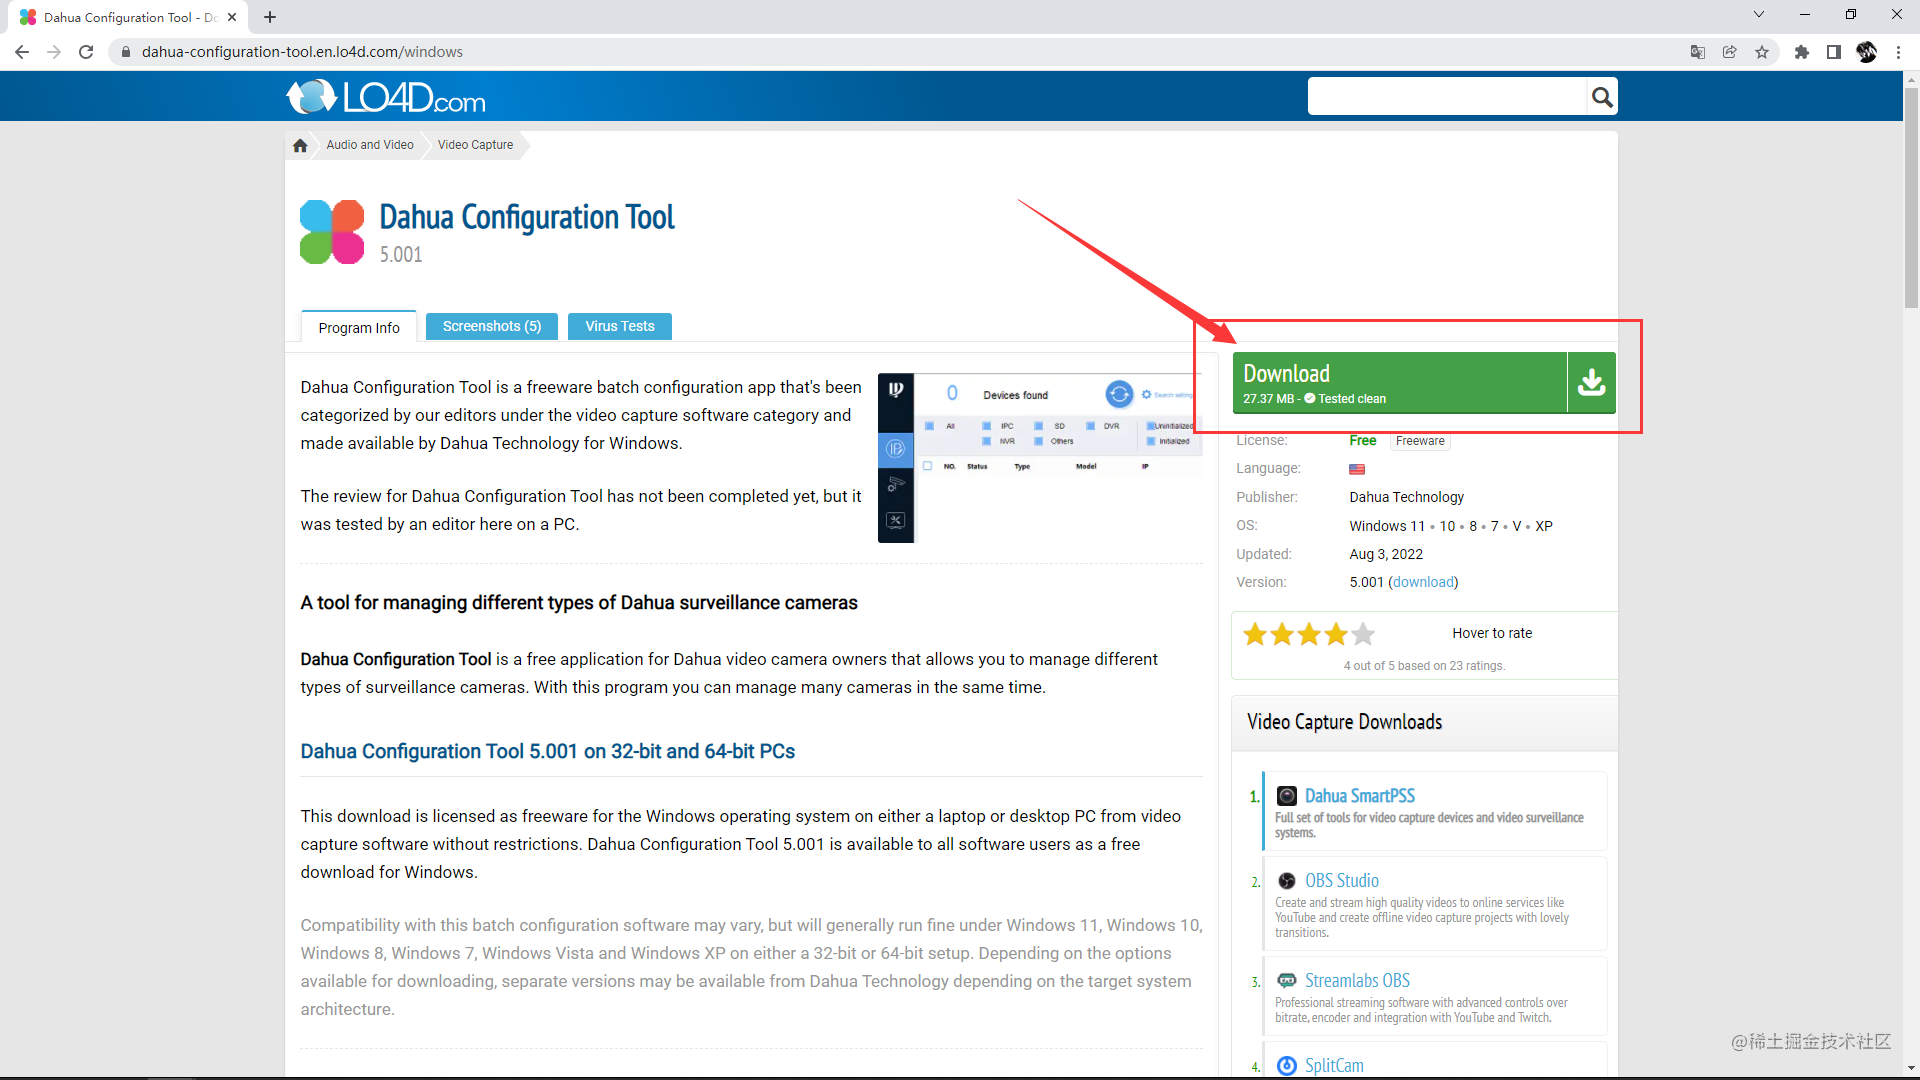Open the Chrome three-dot menu

pyautogui.click(x=1898, y=52)
